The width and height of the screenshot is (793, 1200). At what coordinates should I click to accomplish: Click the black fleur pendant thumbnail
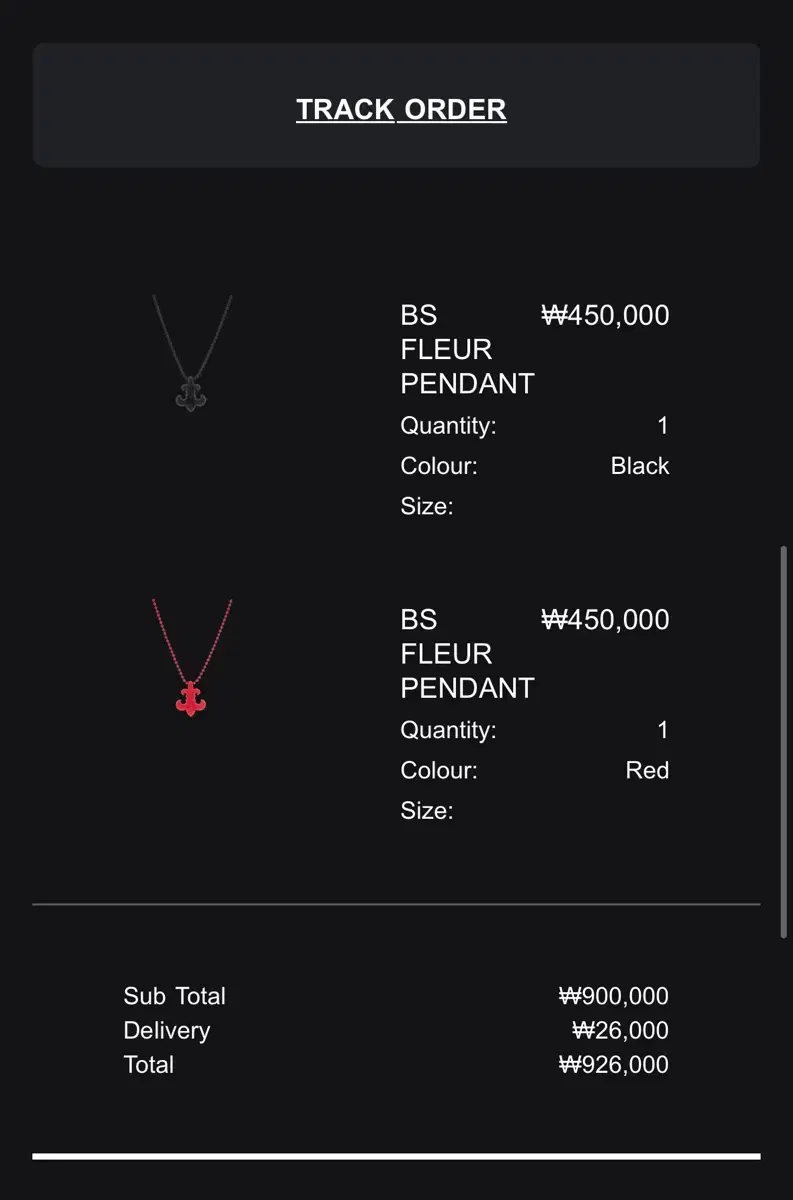pos(191,353)
